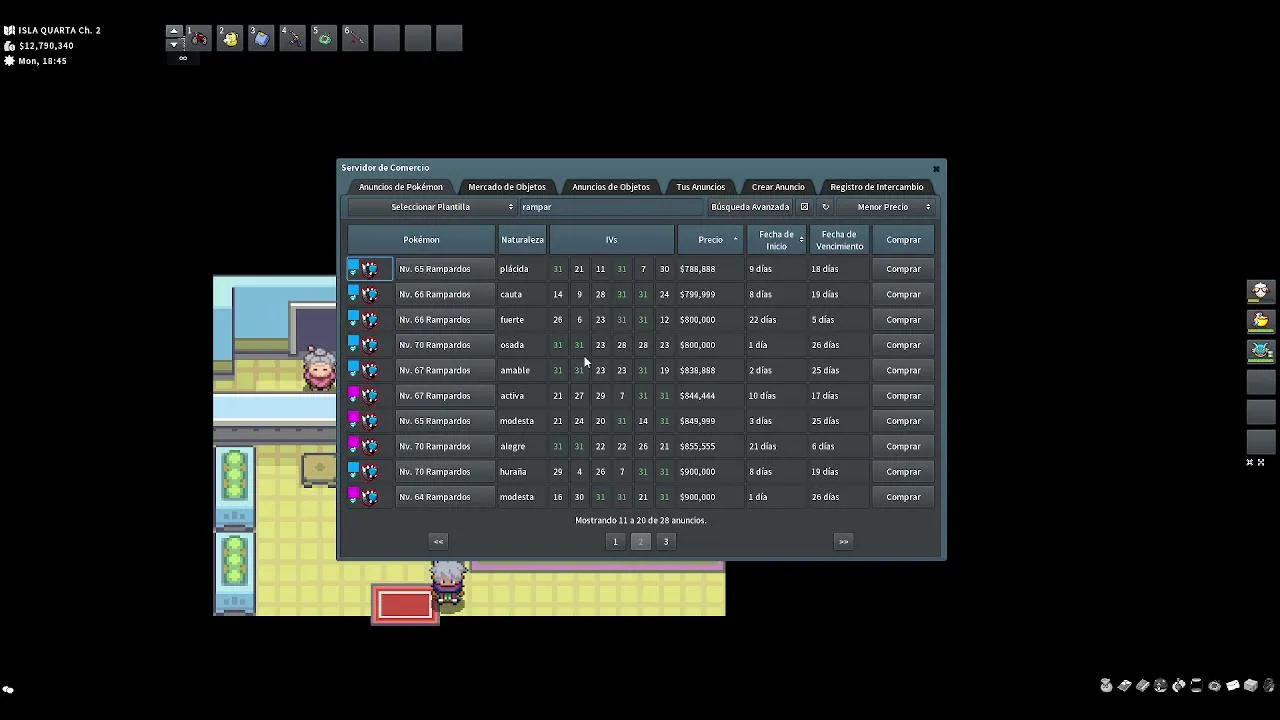Open the bag icon in bottom menu
This screenshot has height=720, width=1280.
[1107, 686]
